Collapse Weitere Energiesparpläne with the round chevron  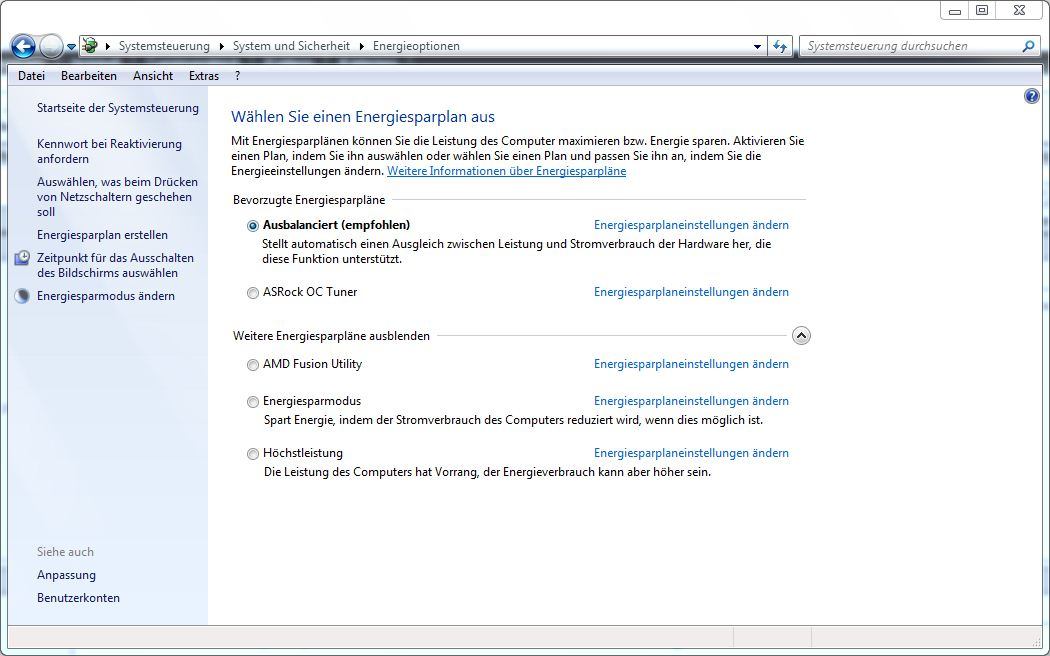(801, 335)
